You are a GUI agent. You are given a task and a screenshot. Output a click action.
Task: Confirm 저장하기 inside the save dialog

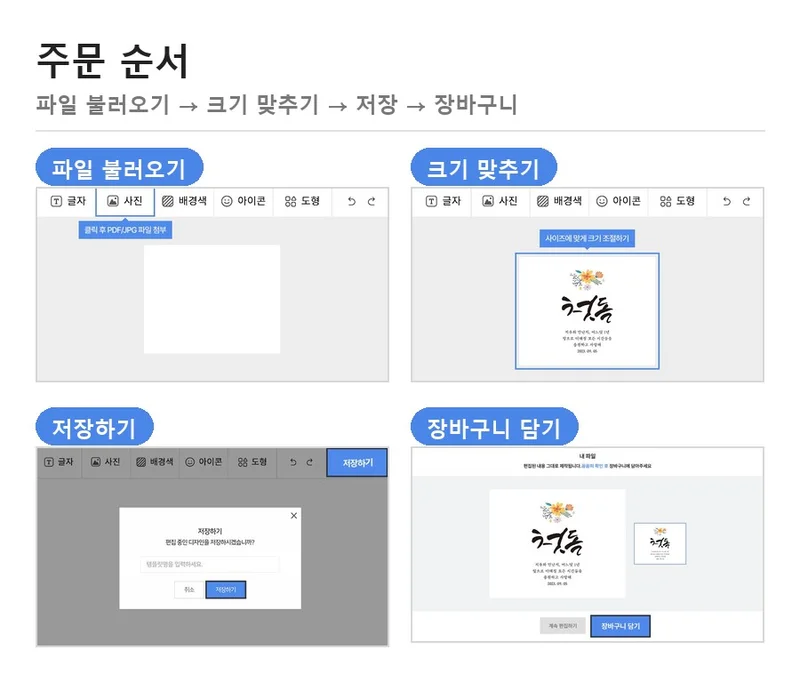pyautogui.click(x=226, y=590)
